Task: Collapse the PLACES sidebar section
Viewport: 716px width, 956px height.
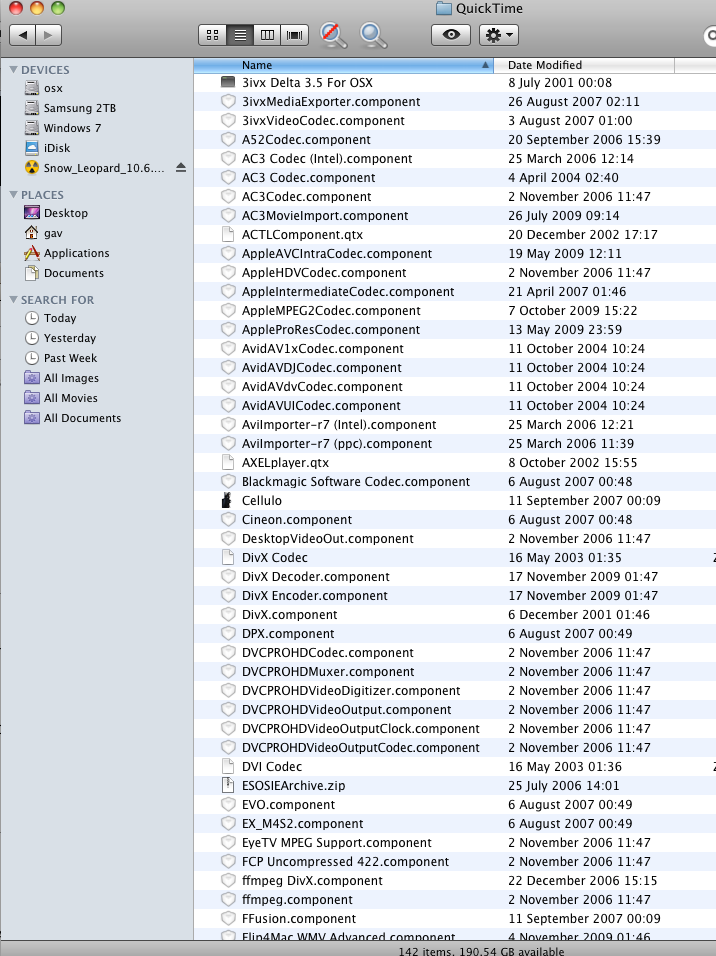Action: pyautogui.click(x=13, y=194)
